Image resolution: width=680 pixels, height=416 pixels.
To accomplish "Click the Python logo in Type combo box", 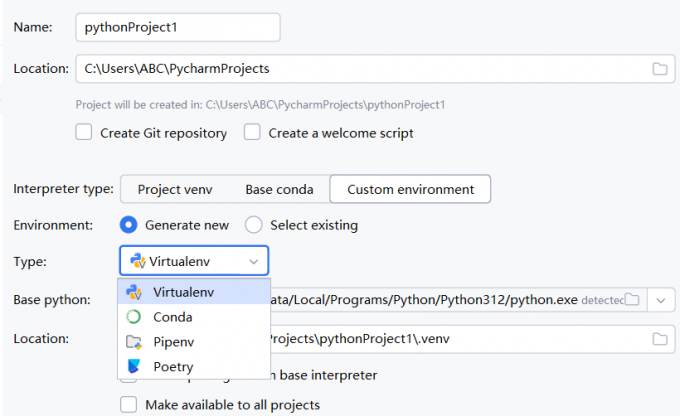I will [x=137, y=261].
